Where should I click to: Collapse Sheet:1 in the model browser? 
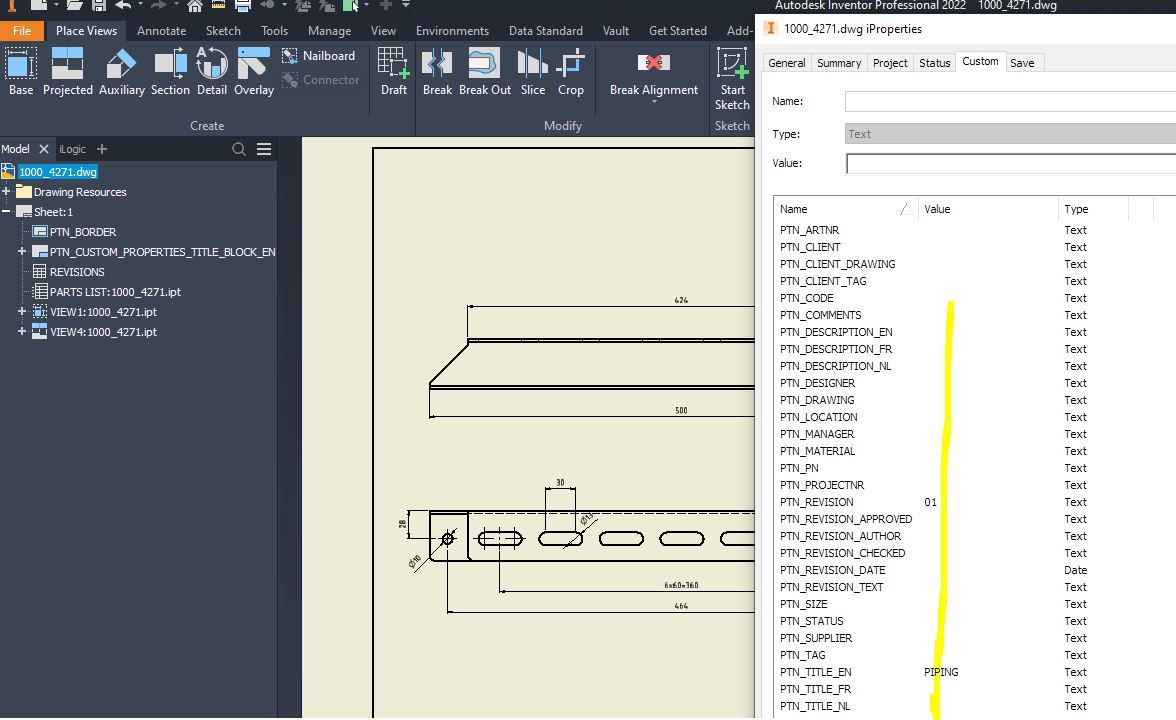click(x=8, y=211)
